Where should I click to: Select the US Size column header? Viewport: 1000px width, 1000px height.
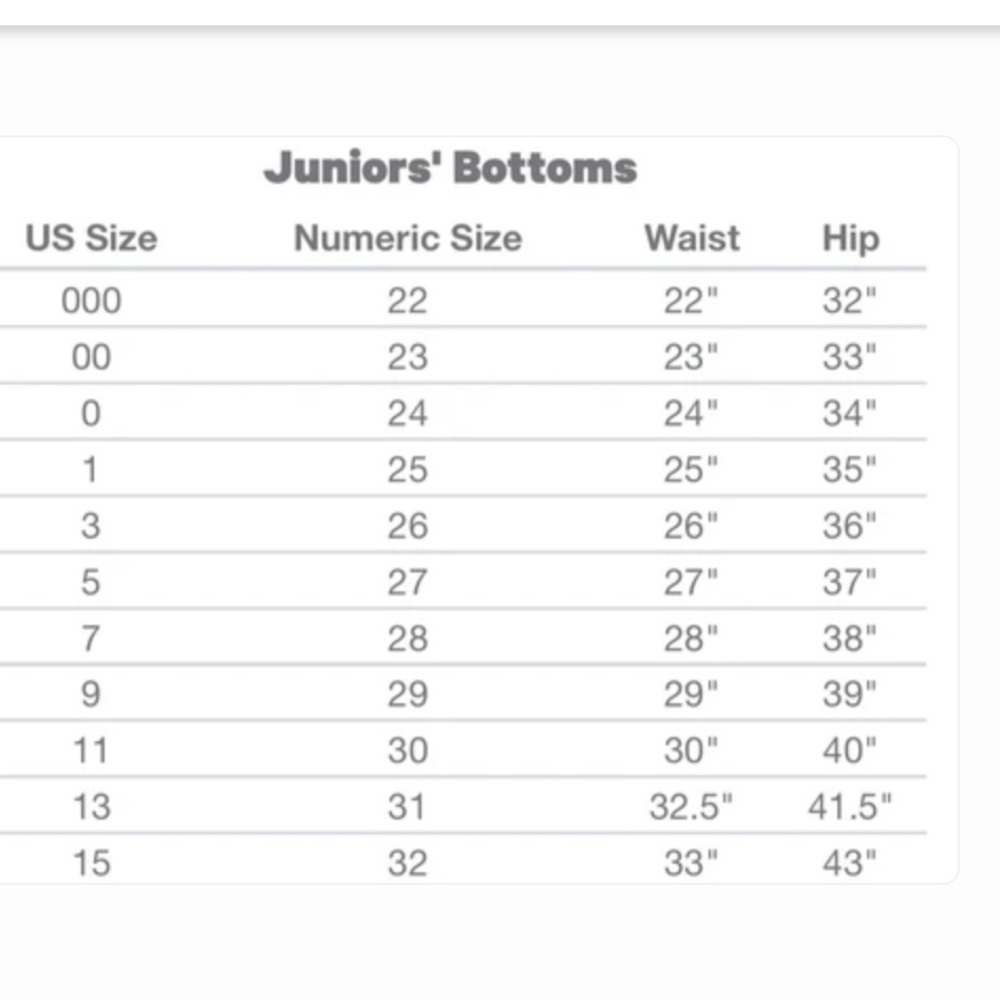point(91,238)
